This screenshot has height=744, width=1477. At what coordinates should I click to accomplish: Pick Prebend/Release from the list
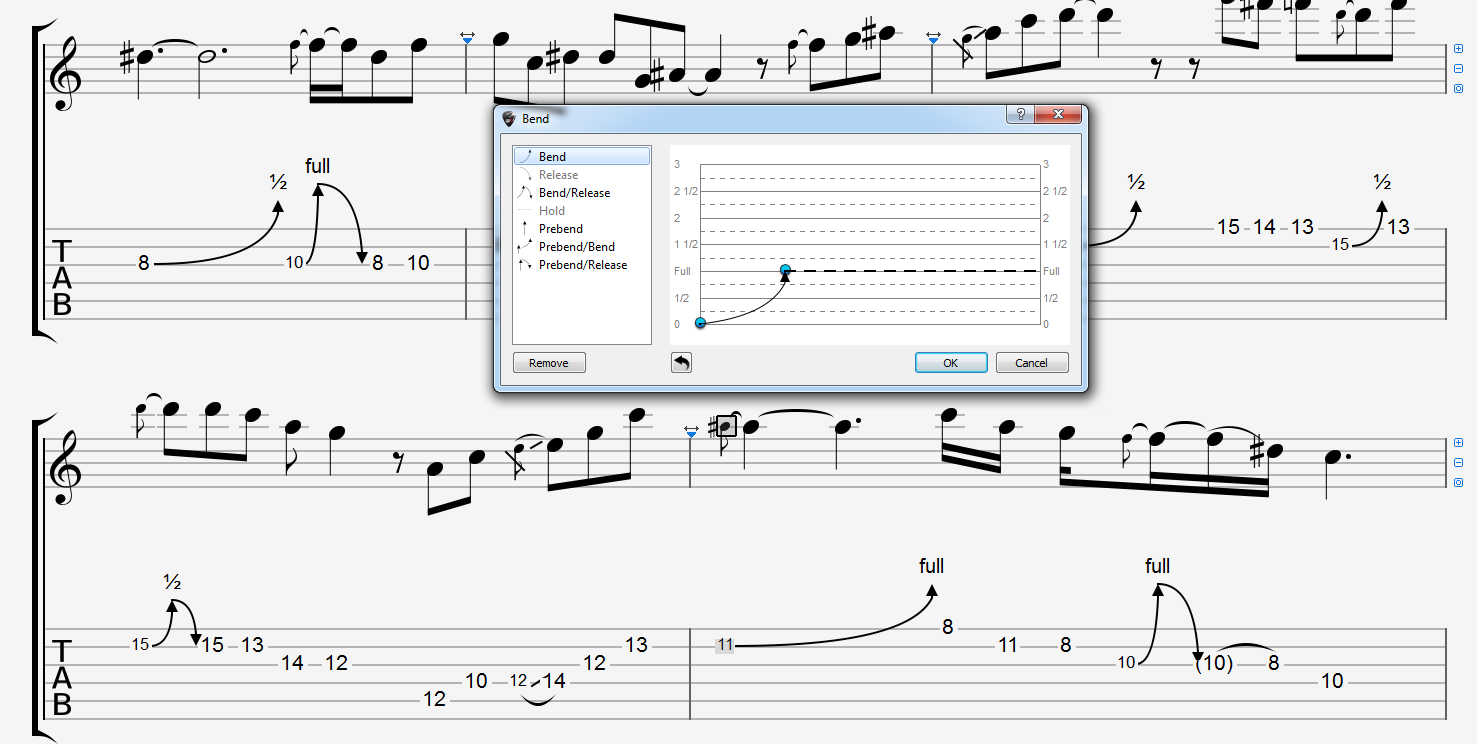point(581,264)
